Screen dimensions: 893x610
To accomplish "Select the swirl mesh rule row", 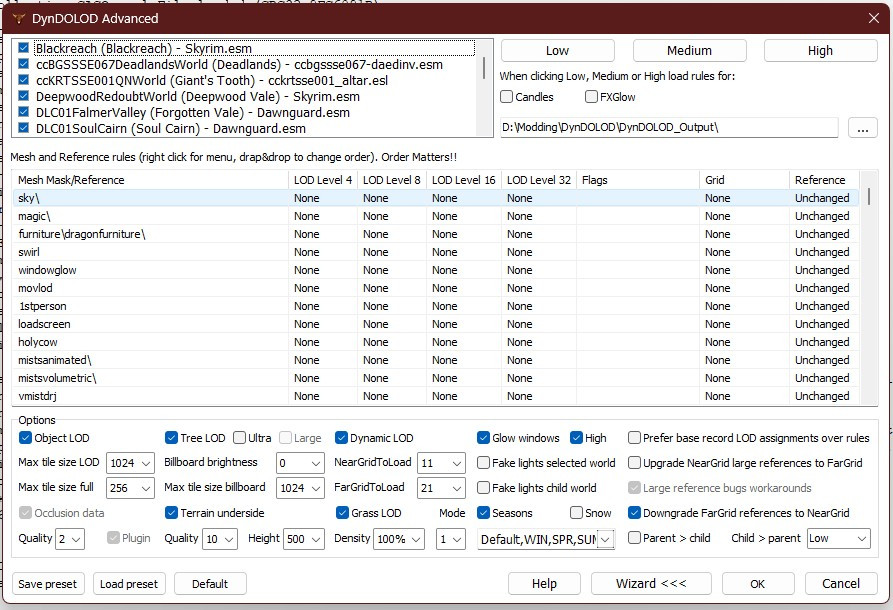I will [x=436, y=252].
